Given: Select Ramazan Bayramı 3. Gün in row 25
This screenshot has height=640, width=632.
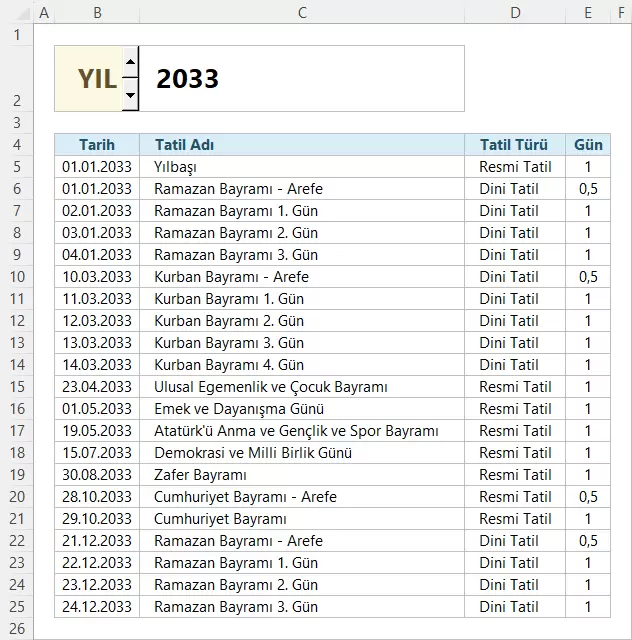Looking at the screenshot, I should (302, 607).
